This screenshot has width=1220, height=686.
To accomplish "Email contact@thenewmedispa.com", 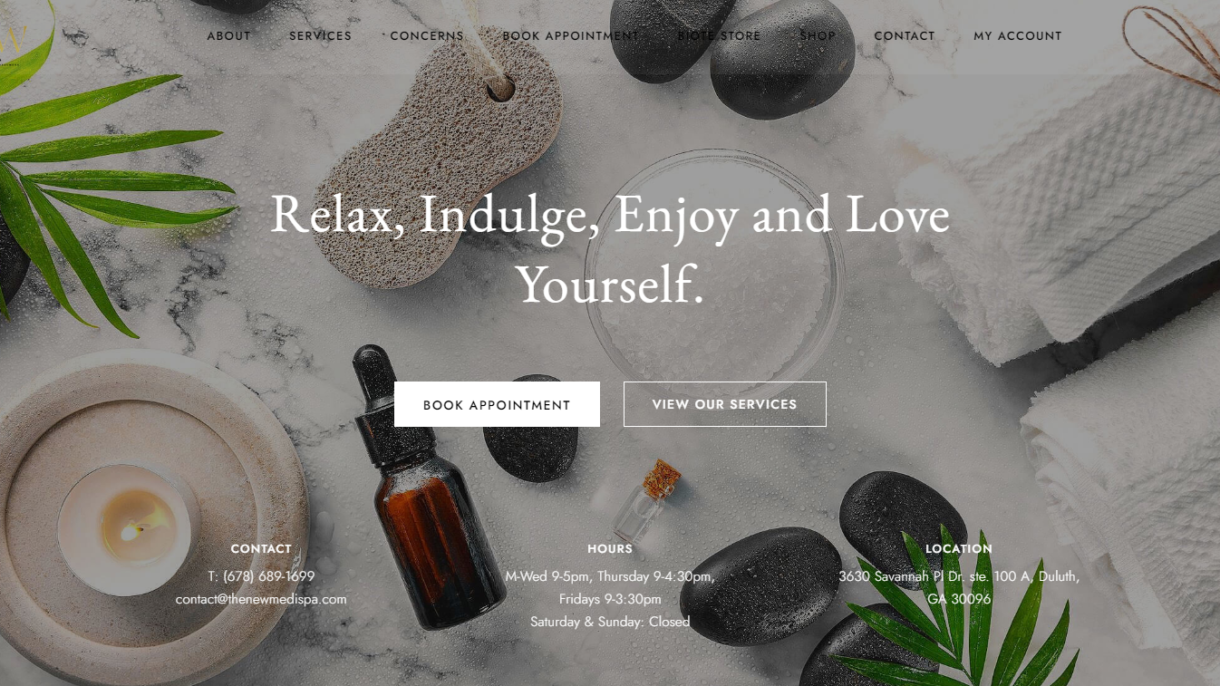I will (x=261, y=599).
